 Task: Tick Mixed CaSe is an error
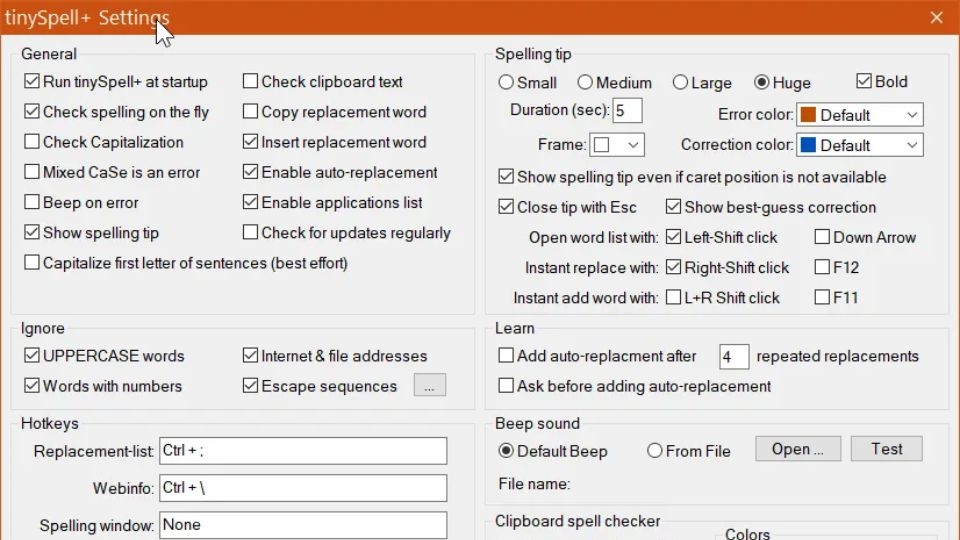pyautogui.click(x=32, y=171)
